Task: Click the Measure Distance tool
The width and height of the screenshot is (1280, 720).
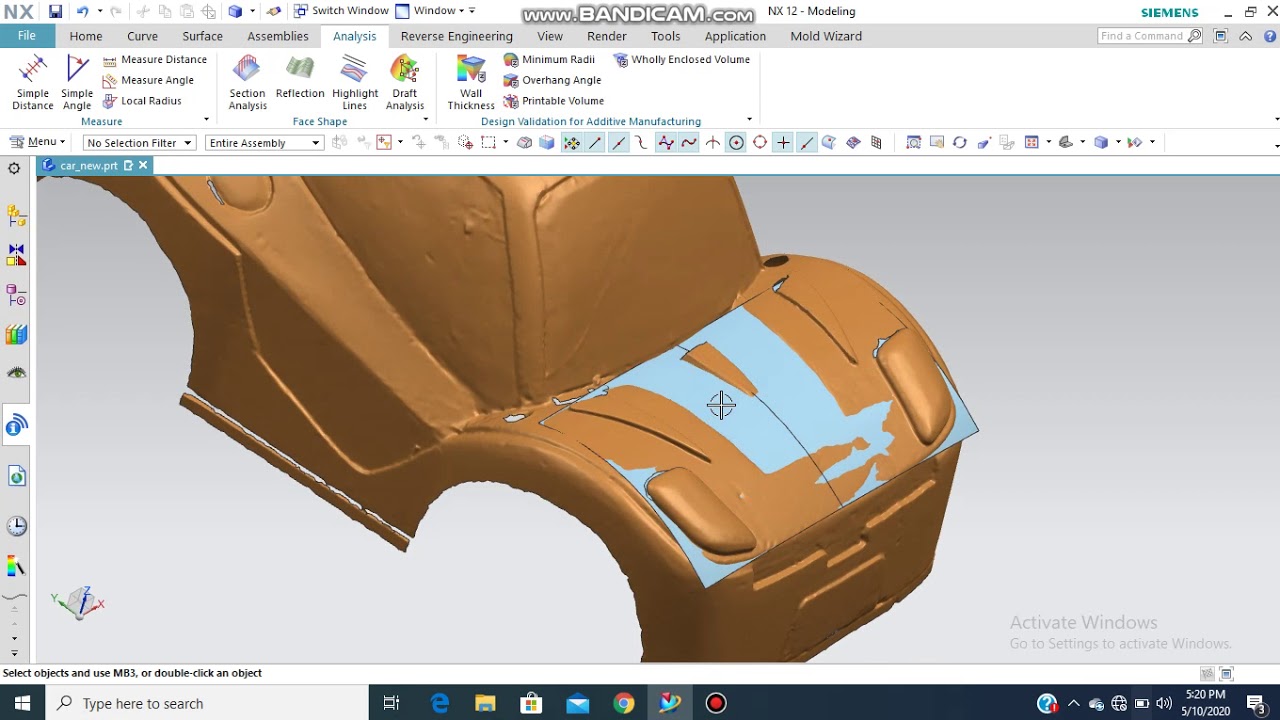Action: 155,60
